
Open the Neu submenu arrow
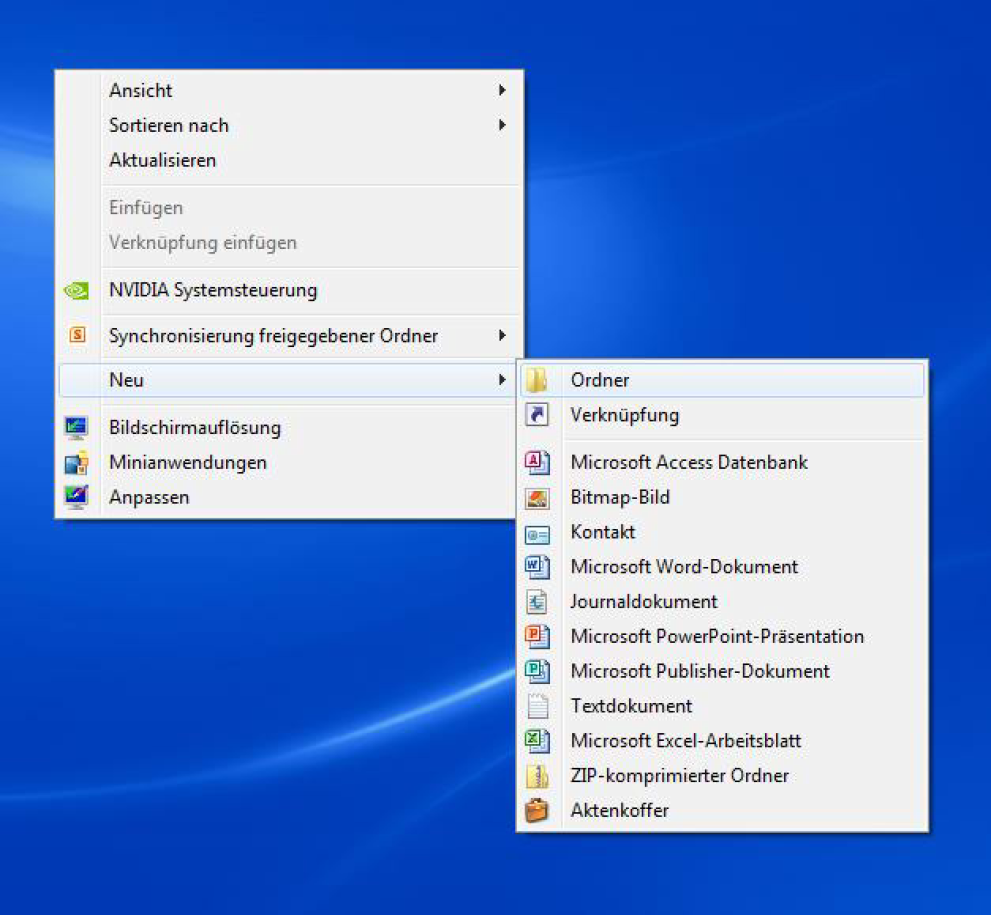tap(502, 380)
